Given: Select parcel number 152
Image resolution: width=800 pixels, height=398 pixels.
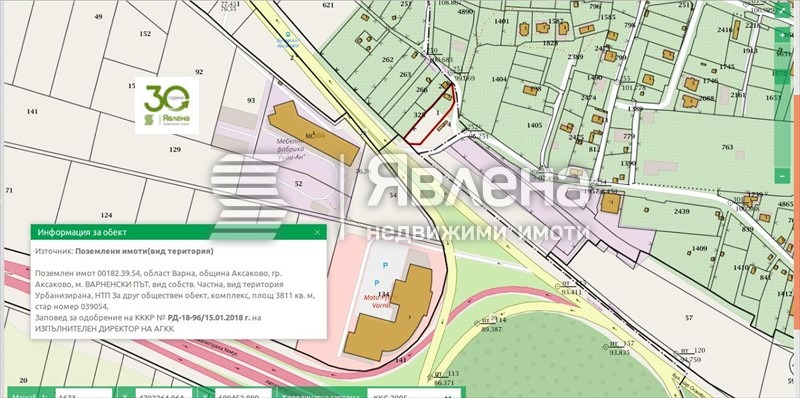Looking at the screenshot, I should pyautogui.click(x=145, y=34).
